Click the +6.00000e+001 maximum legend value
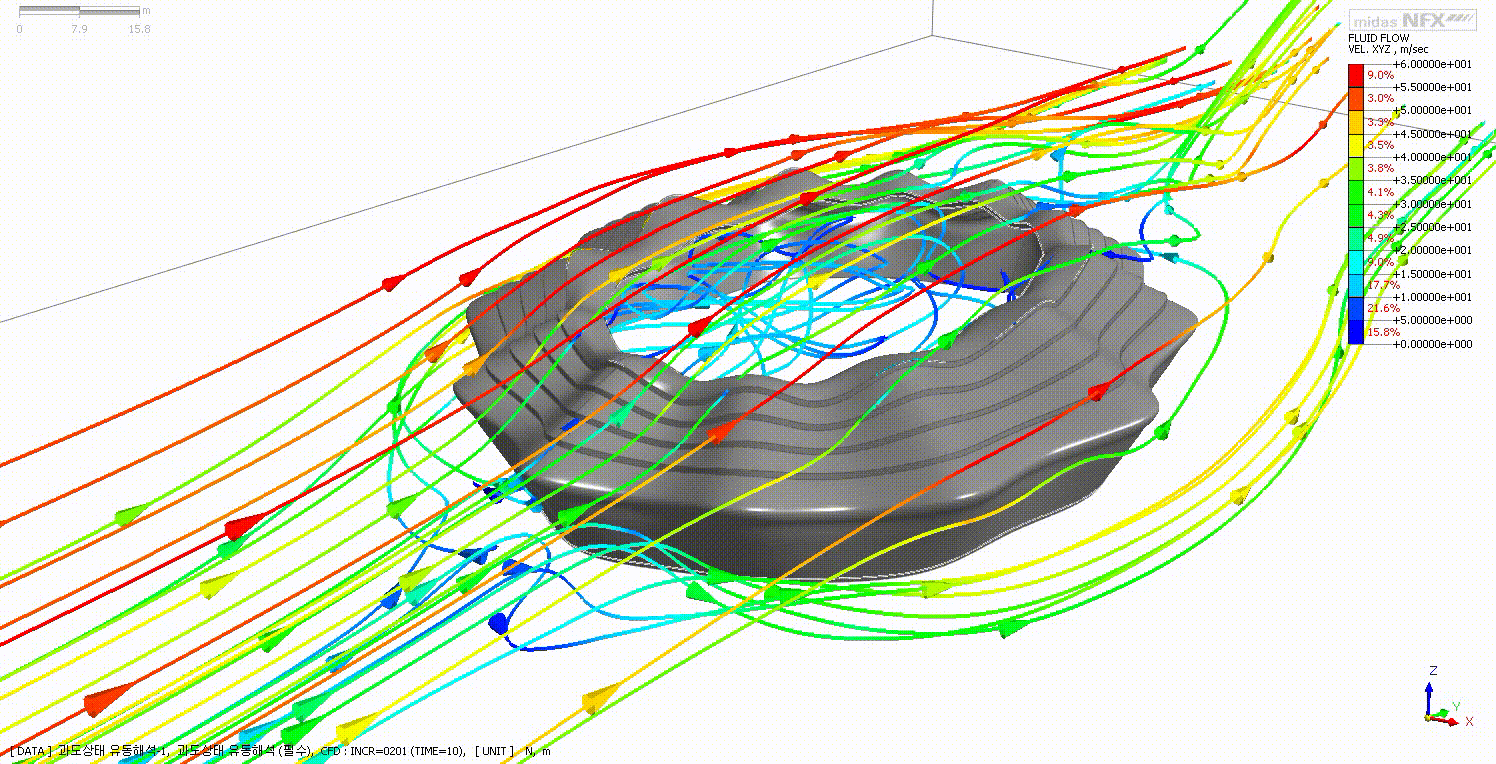This screenshot has height=764, width=1496. (x=1432, y=63)
